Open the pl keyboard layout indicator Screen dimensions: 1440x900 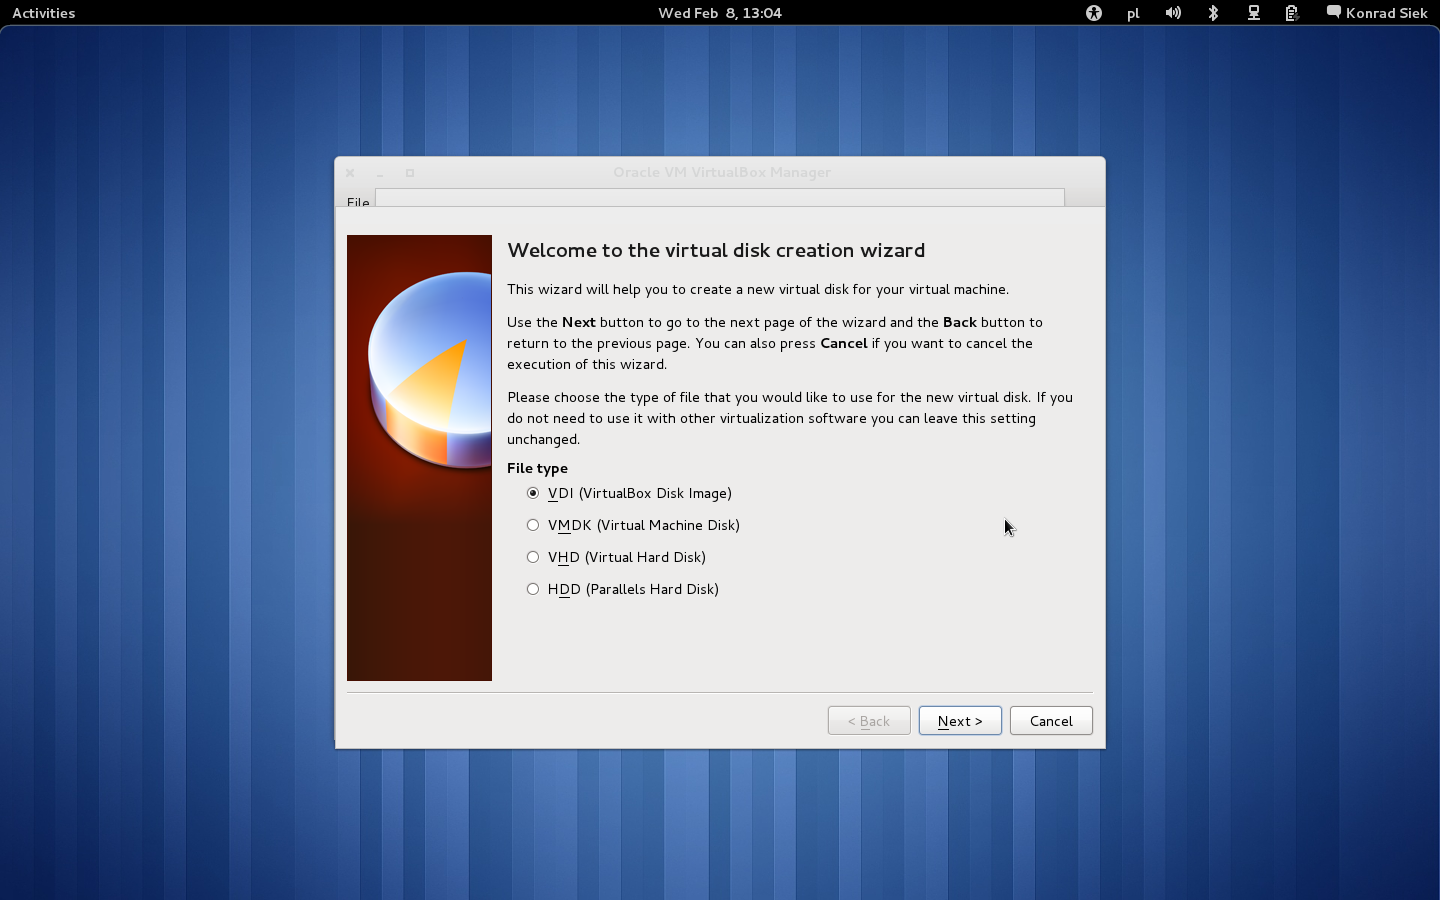1133,13
